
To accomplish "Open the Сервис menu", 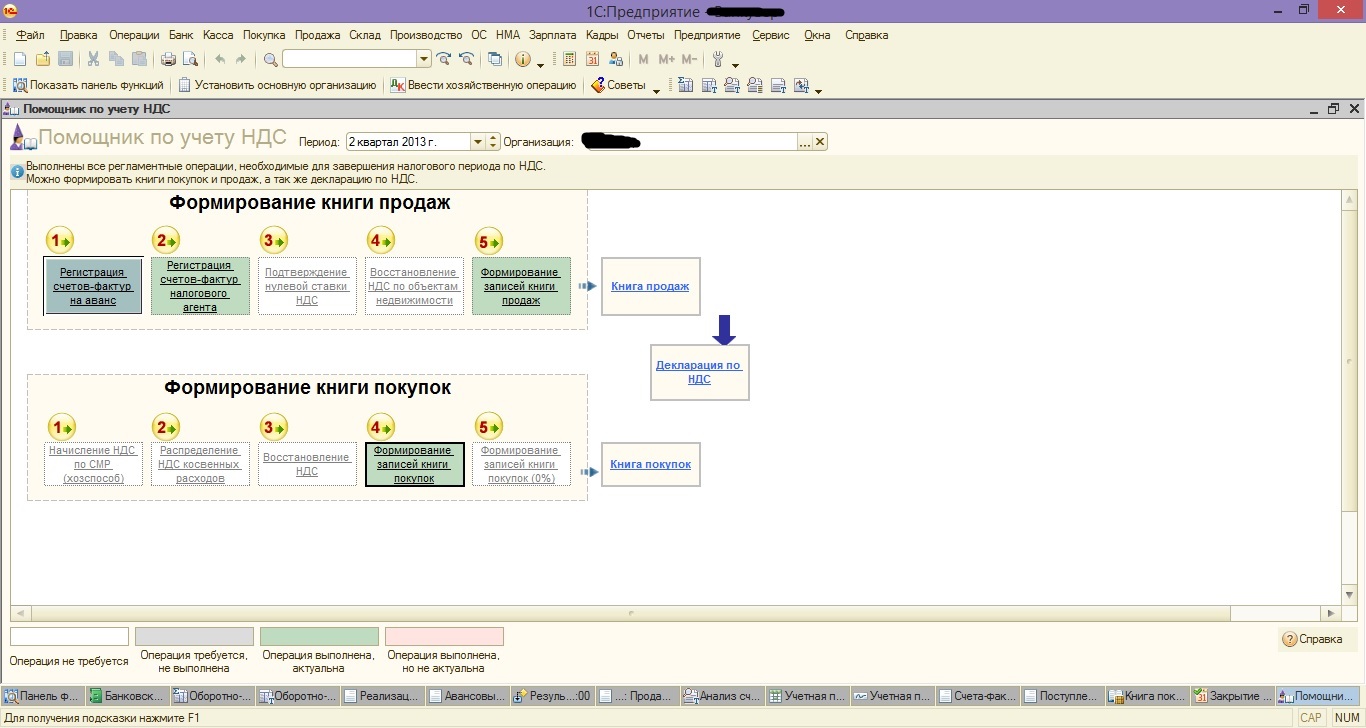I will pyautogui.click(x=770, y=35).
